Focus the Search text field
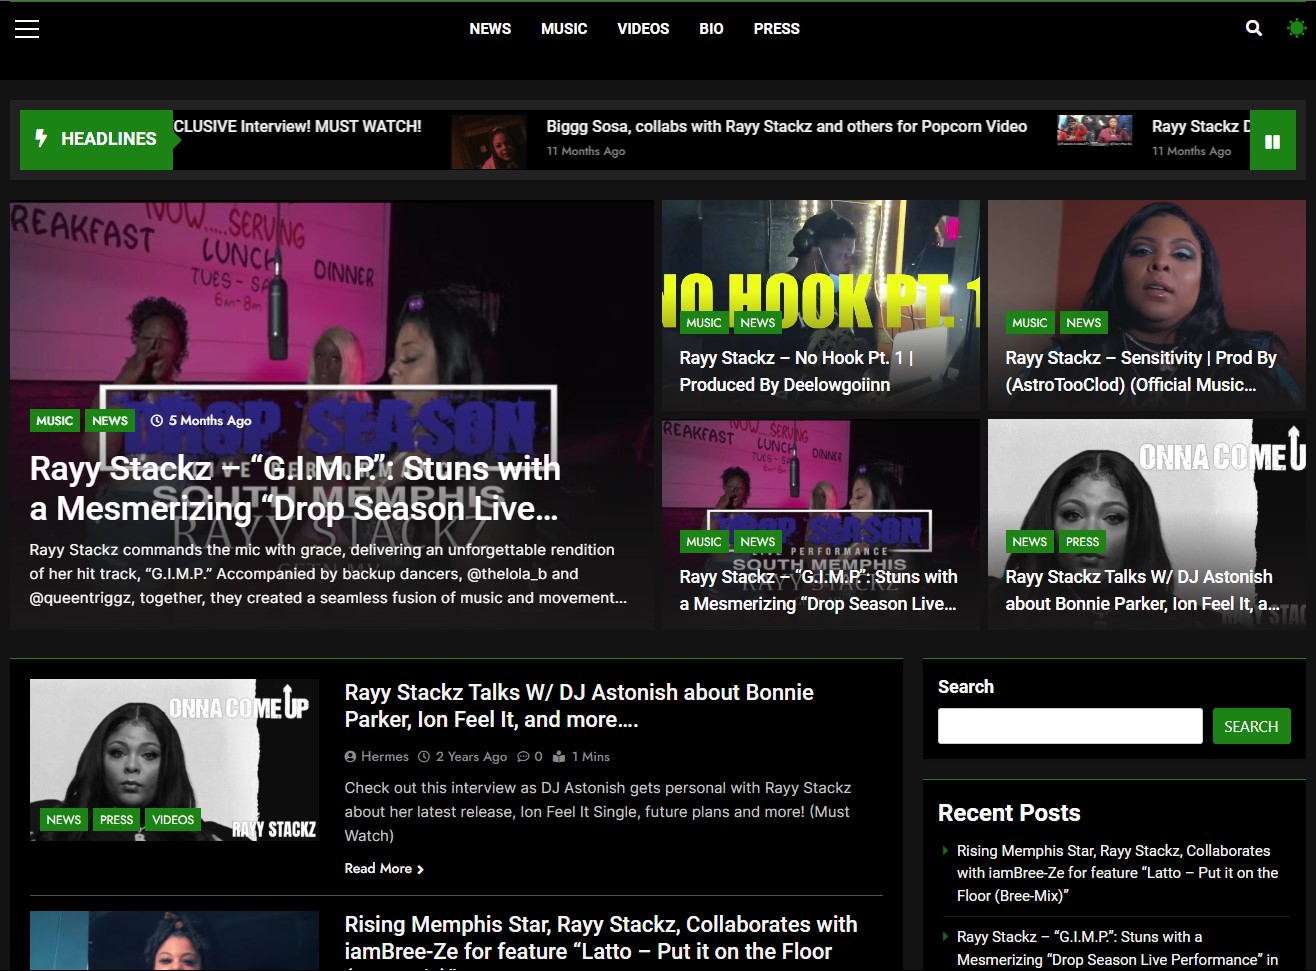Viewport: 1316px width, 971px height. (x=1070, y=726)
